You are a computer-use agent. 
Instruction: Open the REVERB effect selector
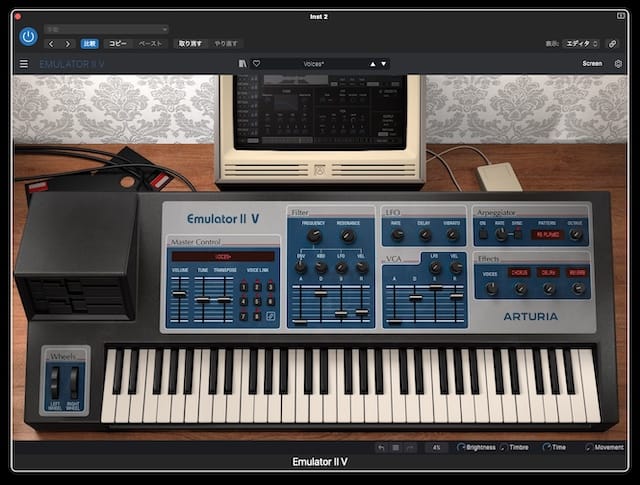pos(577,273)
